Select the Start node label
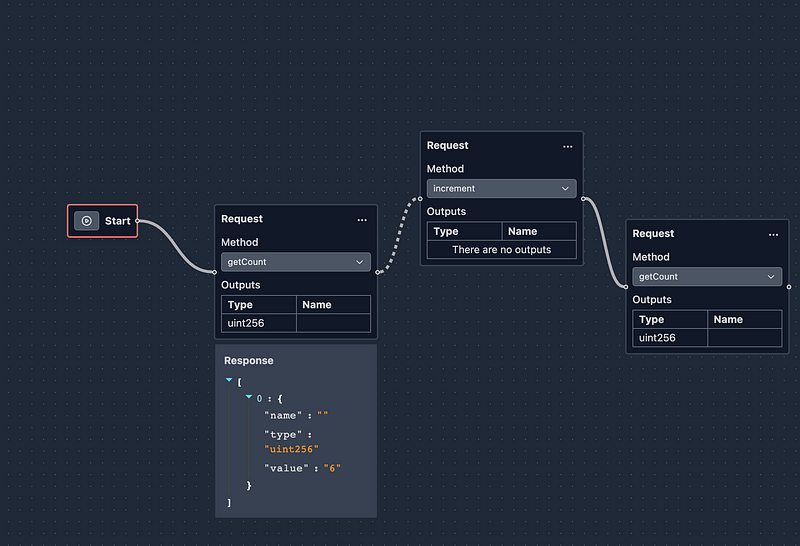Image resolution: width=800 pixels, height=546 pixels. coord(117,221)
